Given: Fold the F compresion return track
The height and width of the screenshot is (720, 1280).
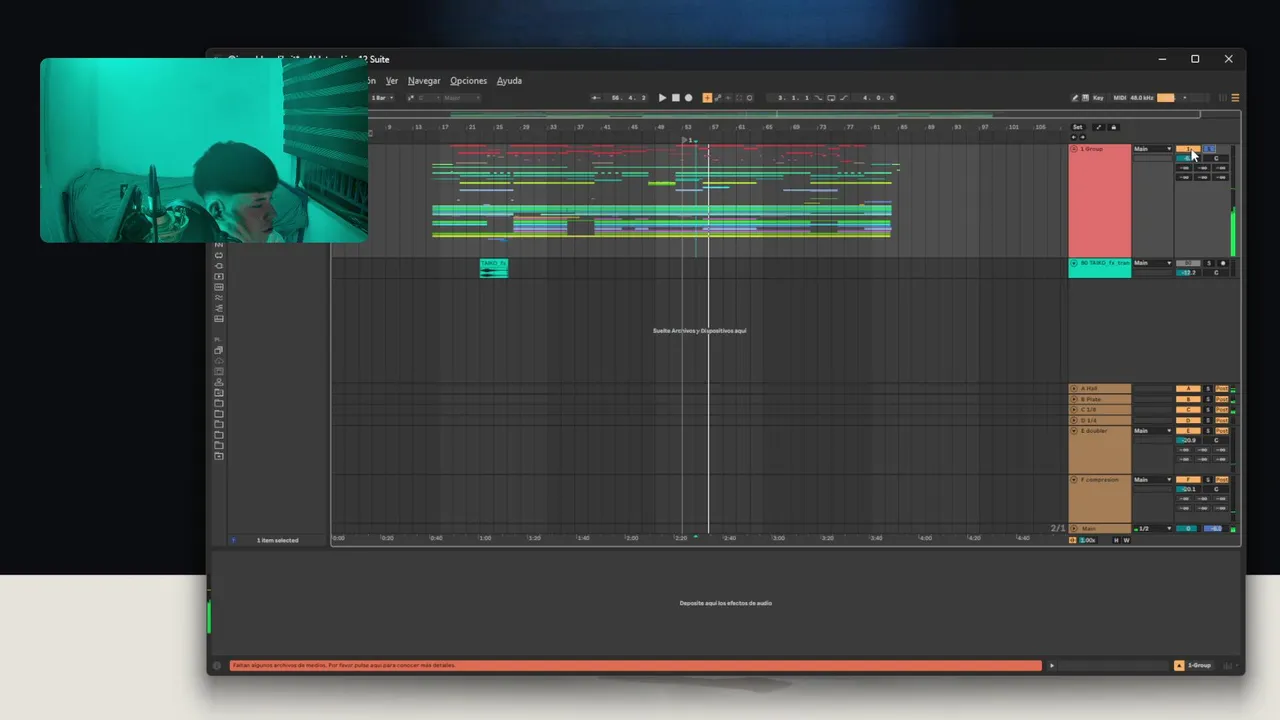Looking at the screenshot, I should click(1074, 480).
